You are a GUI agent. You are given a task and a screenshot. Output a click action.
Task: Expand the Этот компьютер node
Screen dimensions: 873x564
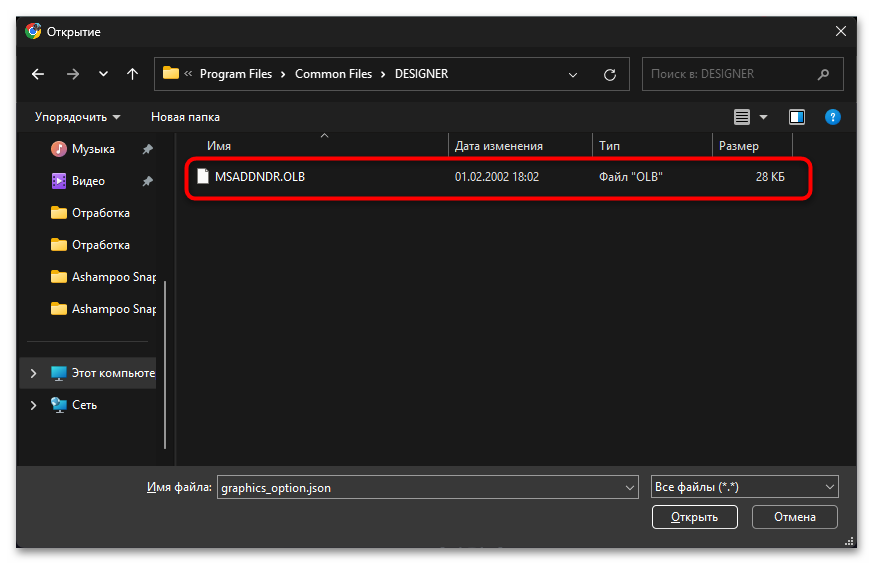point(33,373)
